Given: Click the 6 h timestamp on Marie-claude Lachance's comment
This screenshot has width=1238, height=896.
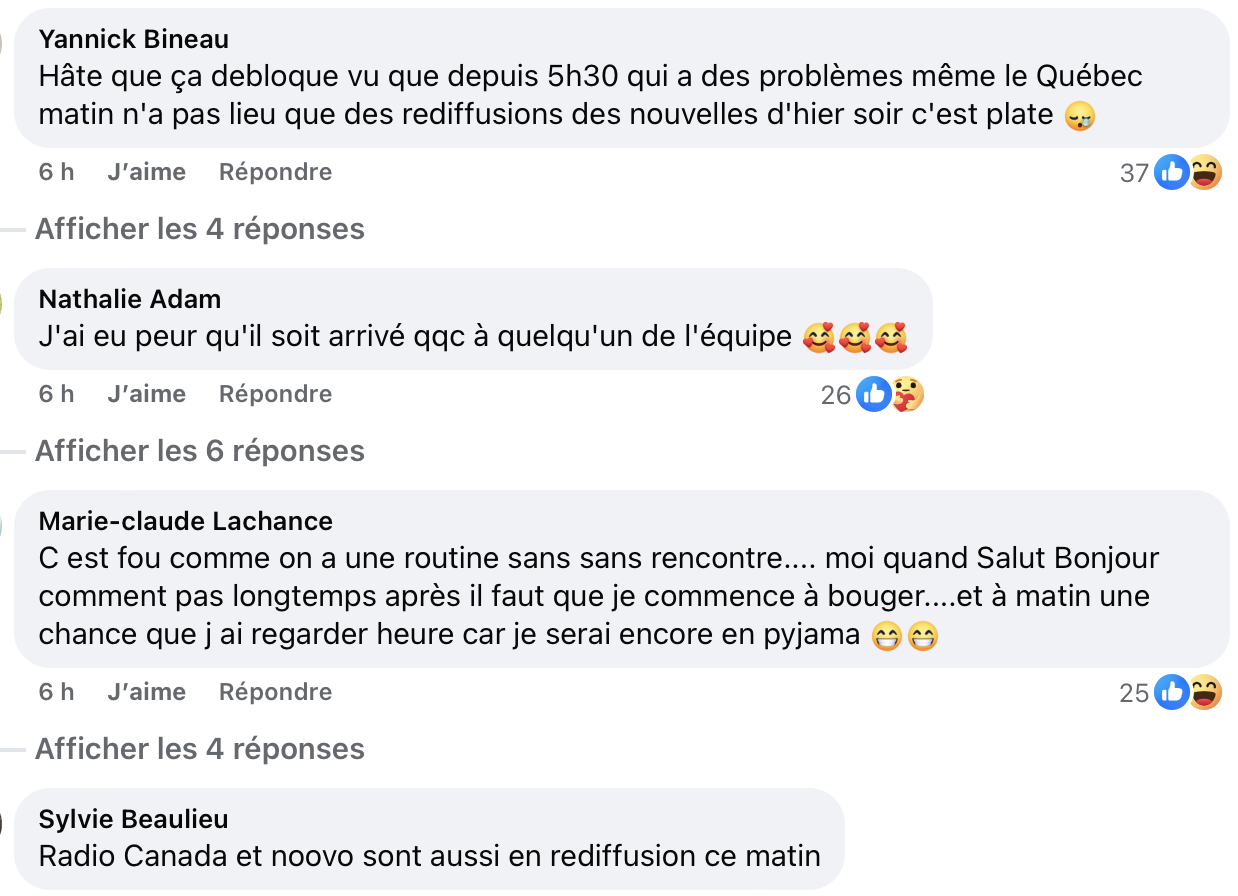Looking at the screenshot, I should (x=56, y=691).
